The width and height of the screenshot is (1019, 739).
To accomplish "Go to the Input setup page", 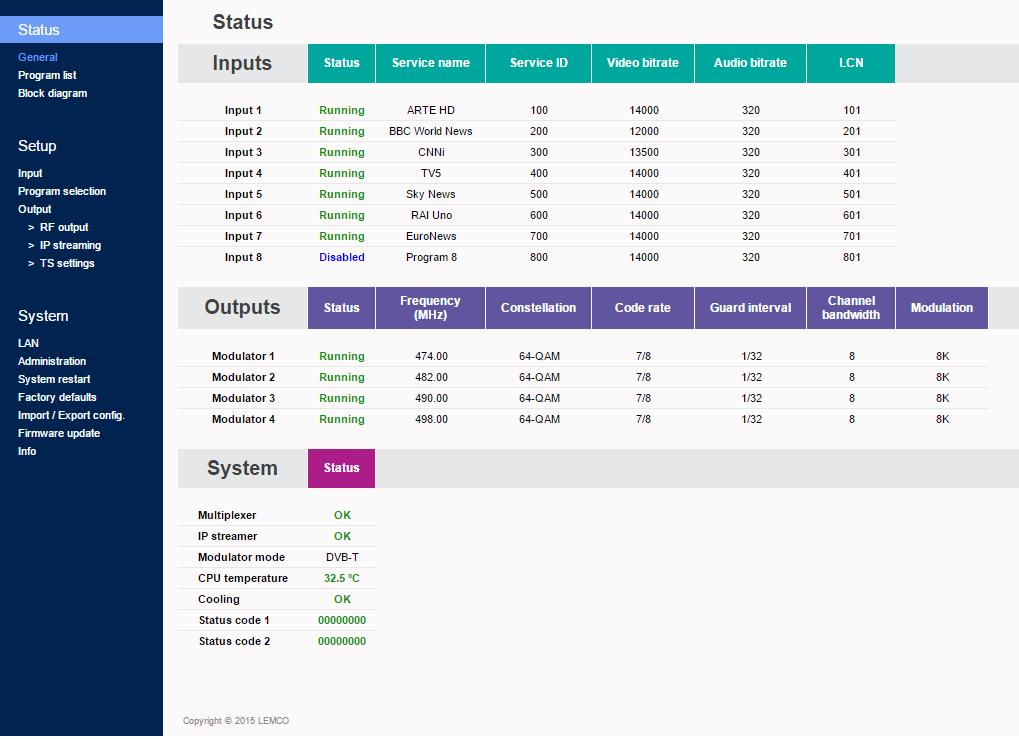I will pyautogui.click(x=30, y=174).
